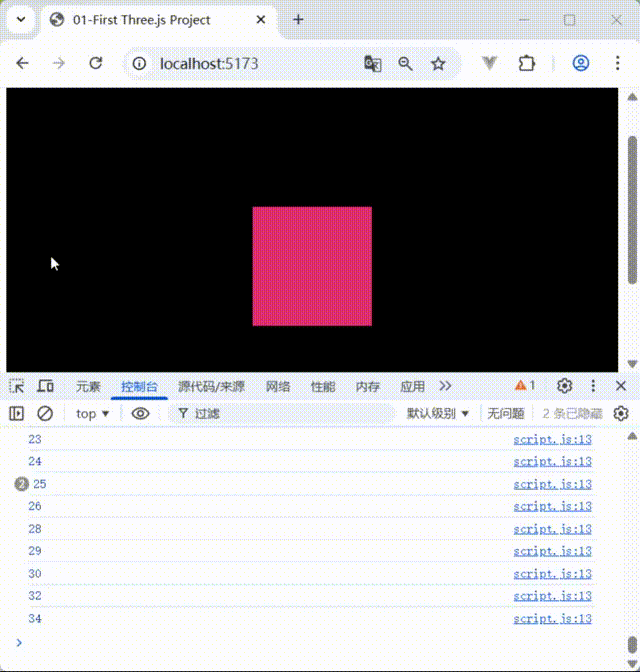Click the console scroll up arrow
The height and width of the screenshot is (672, 640).
click(632, 436)
